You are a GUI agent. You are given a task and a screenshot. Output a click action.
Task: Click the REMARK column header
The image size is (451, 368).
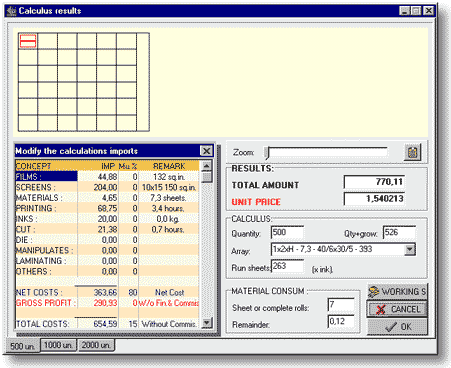click(169, 166)
